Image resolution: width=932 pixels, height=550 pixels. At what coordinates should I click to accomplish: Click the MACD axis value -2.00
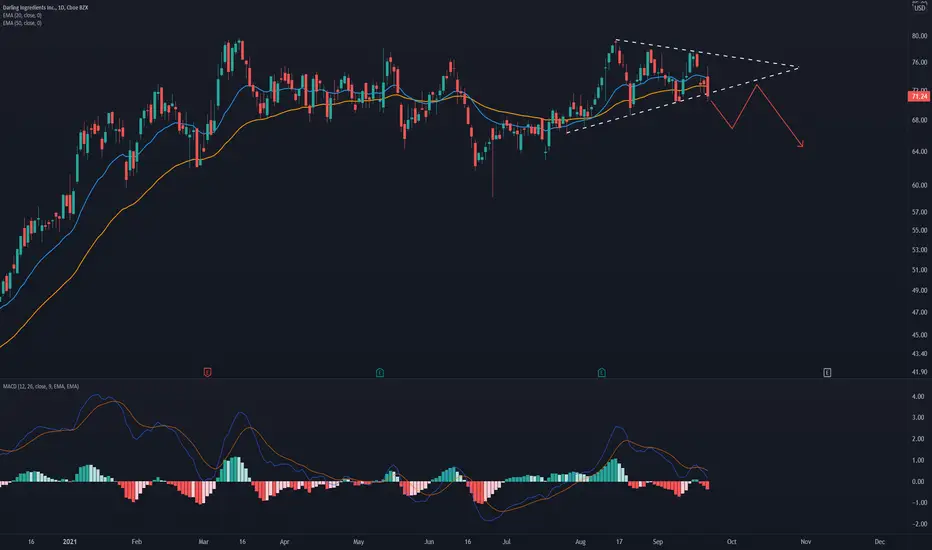(918, 524)
